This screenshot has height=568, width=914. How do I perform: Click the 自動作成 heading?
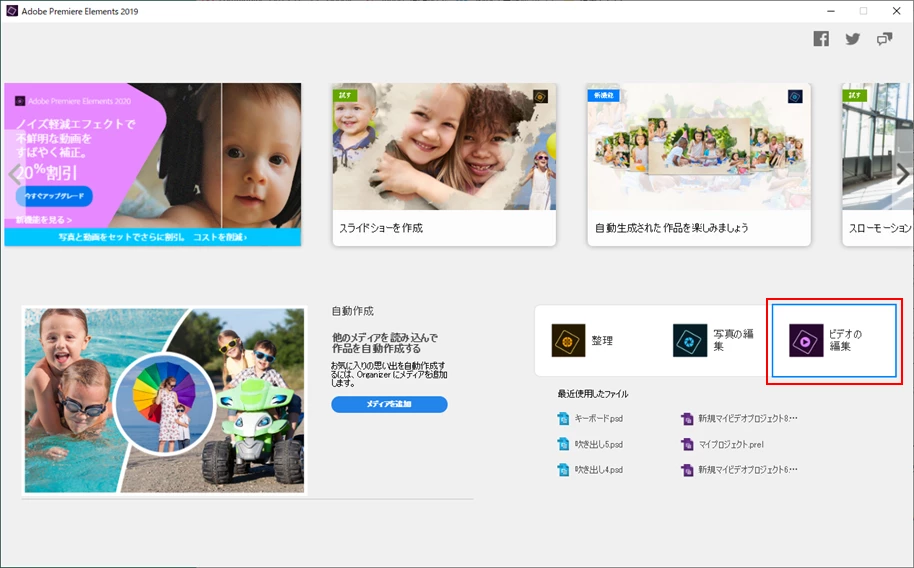pos(353,311)
